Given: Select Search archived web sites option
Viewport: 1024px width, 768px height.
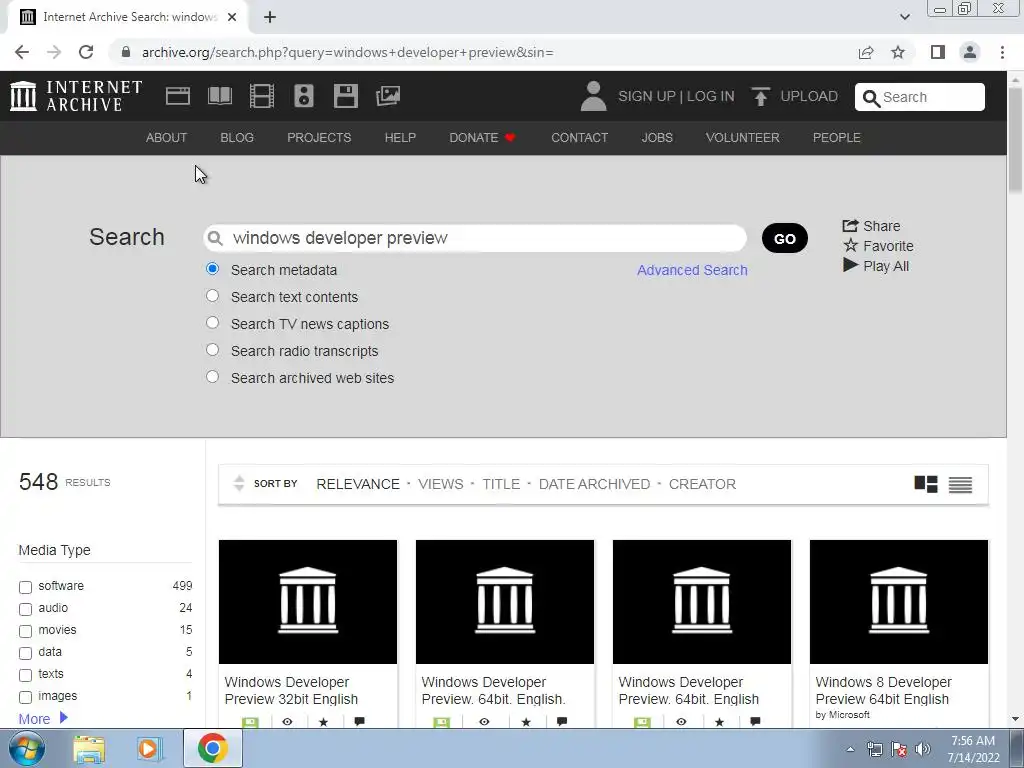Looking at the screenshot, I should tap(212, 377).
